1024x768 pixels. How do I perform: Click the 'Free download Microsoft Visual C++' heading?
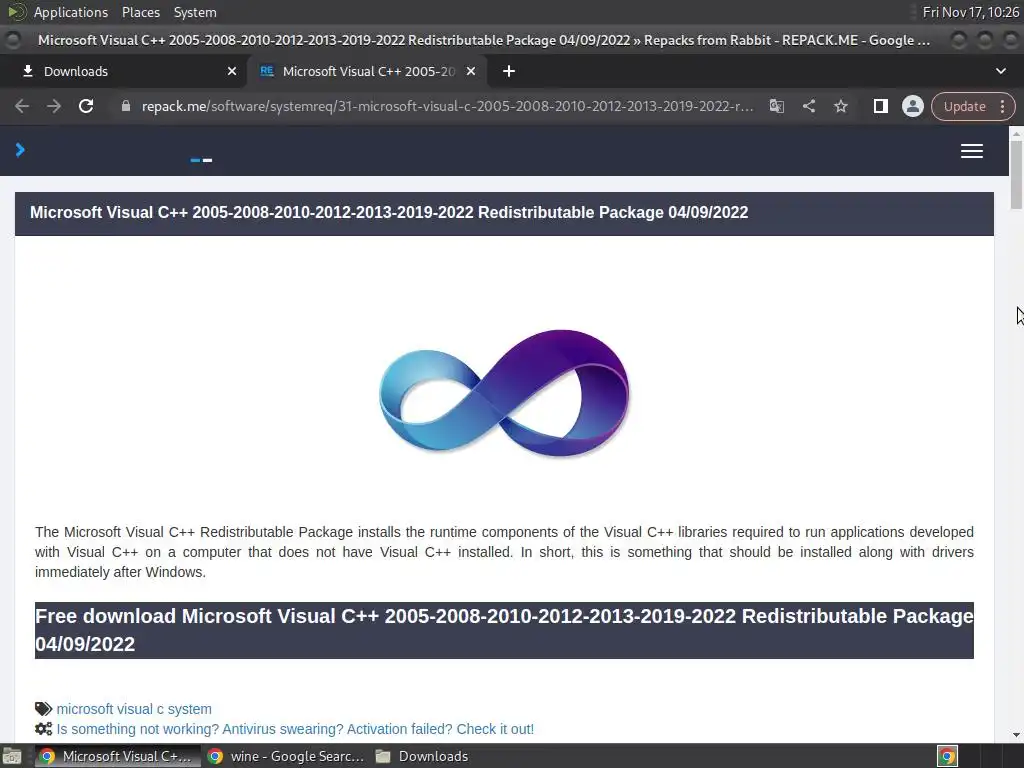click(x=504, y=630)
